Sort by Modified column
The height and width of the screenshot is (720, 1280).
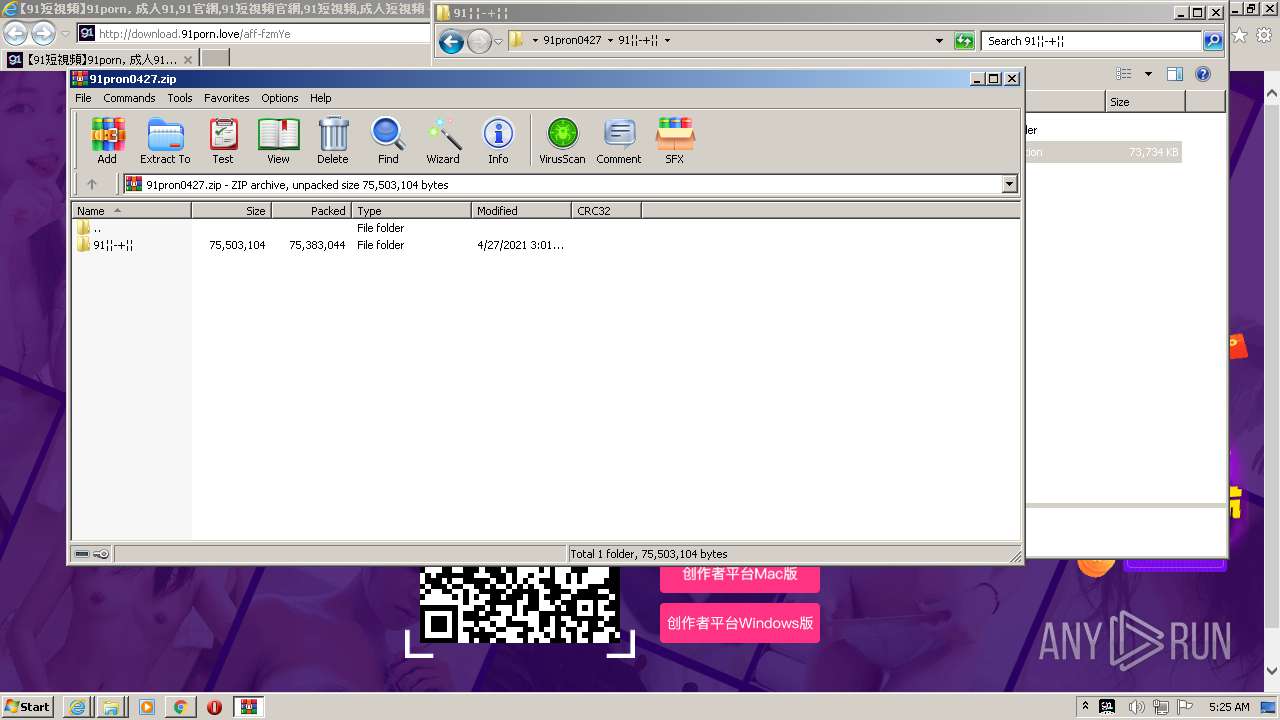(521, 211)
